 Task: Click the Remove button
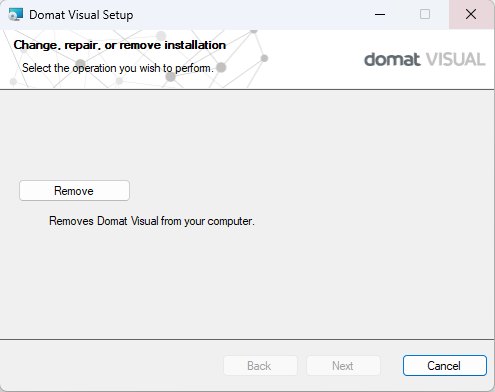point(74,191)
